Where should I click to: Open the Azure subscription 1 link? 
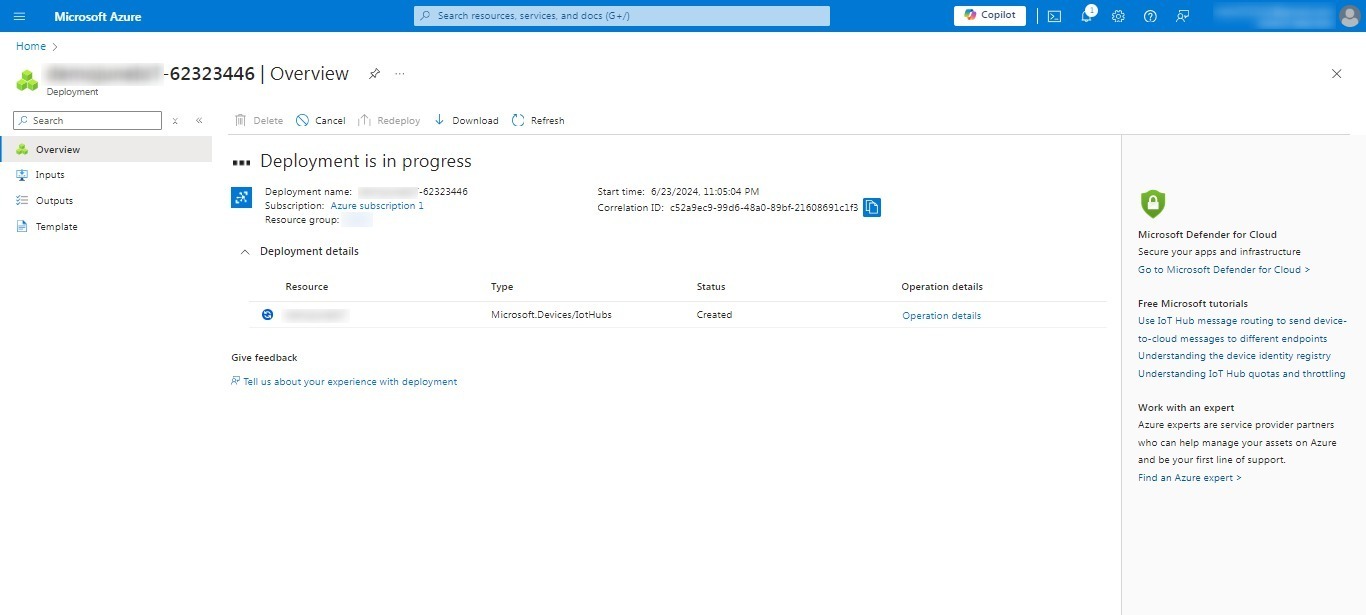click(x=377, y=206)
